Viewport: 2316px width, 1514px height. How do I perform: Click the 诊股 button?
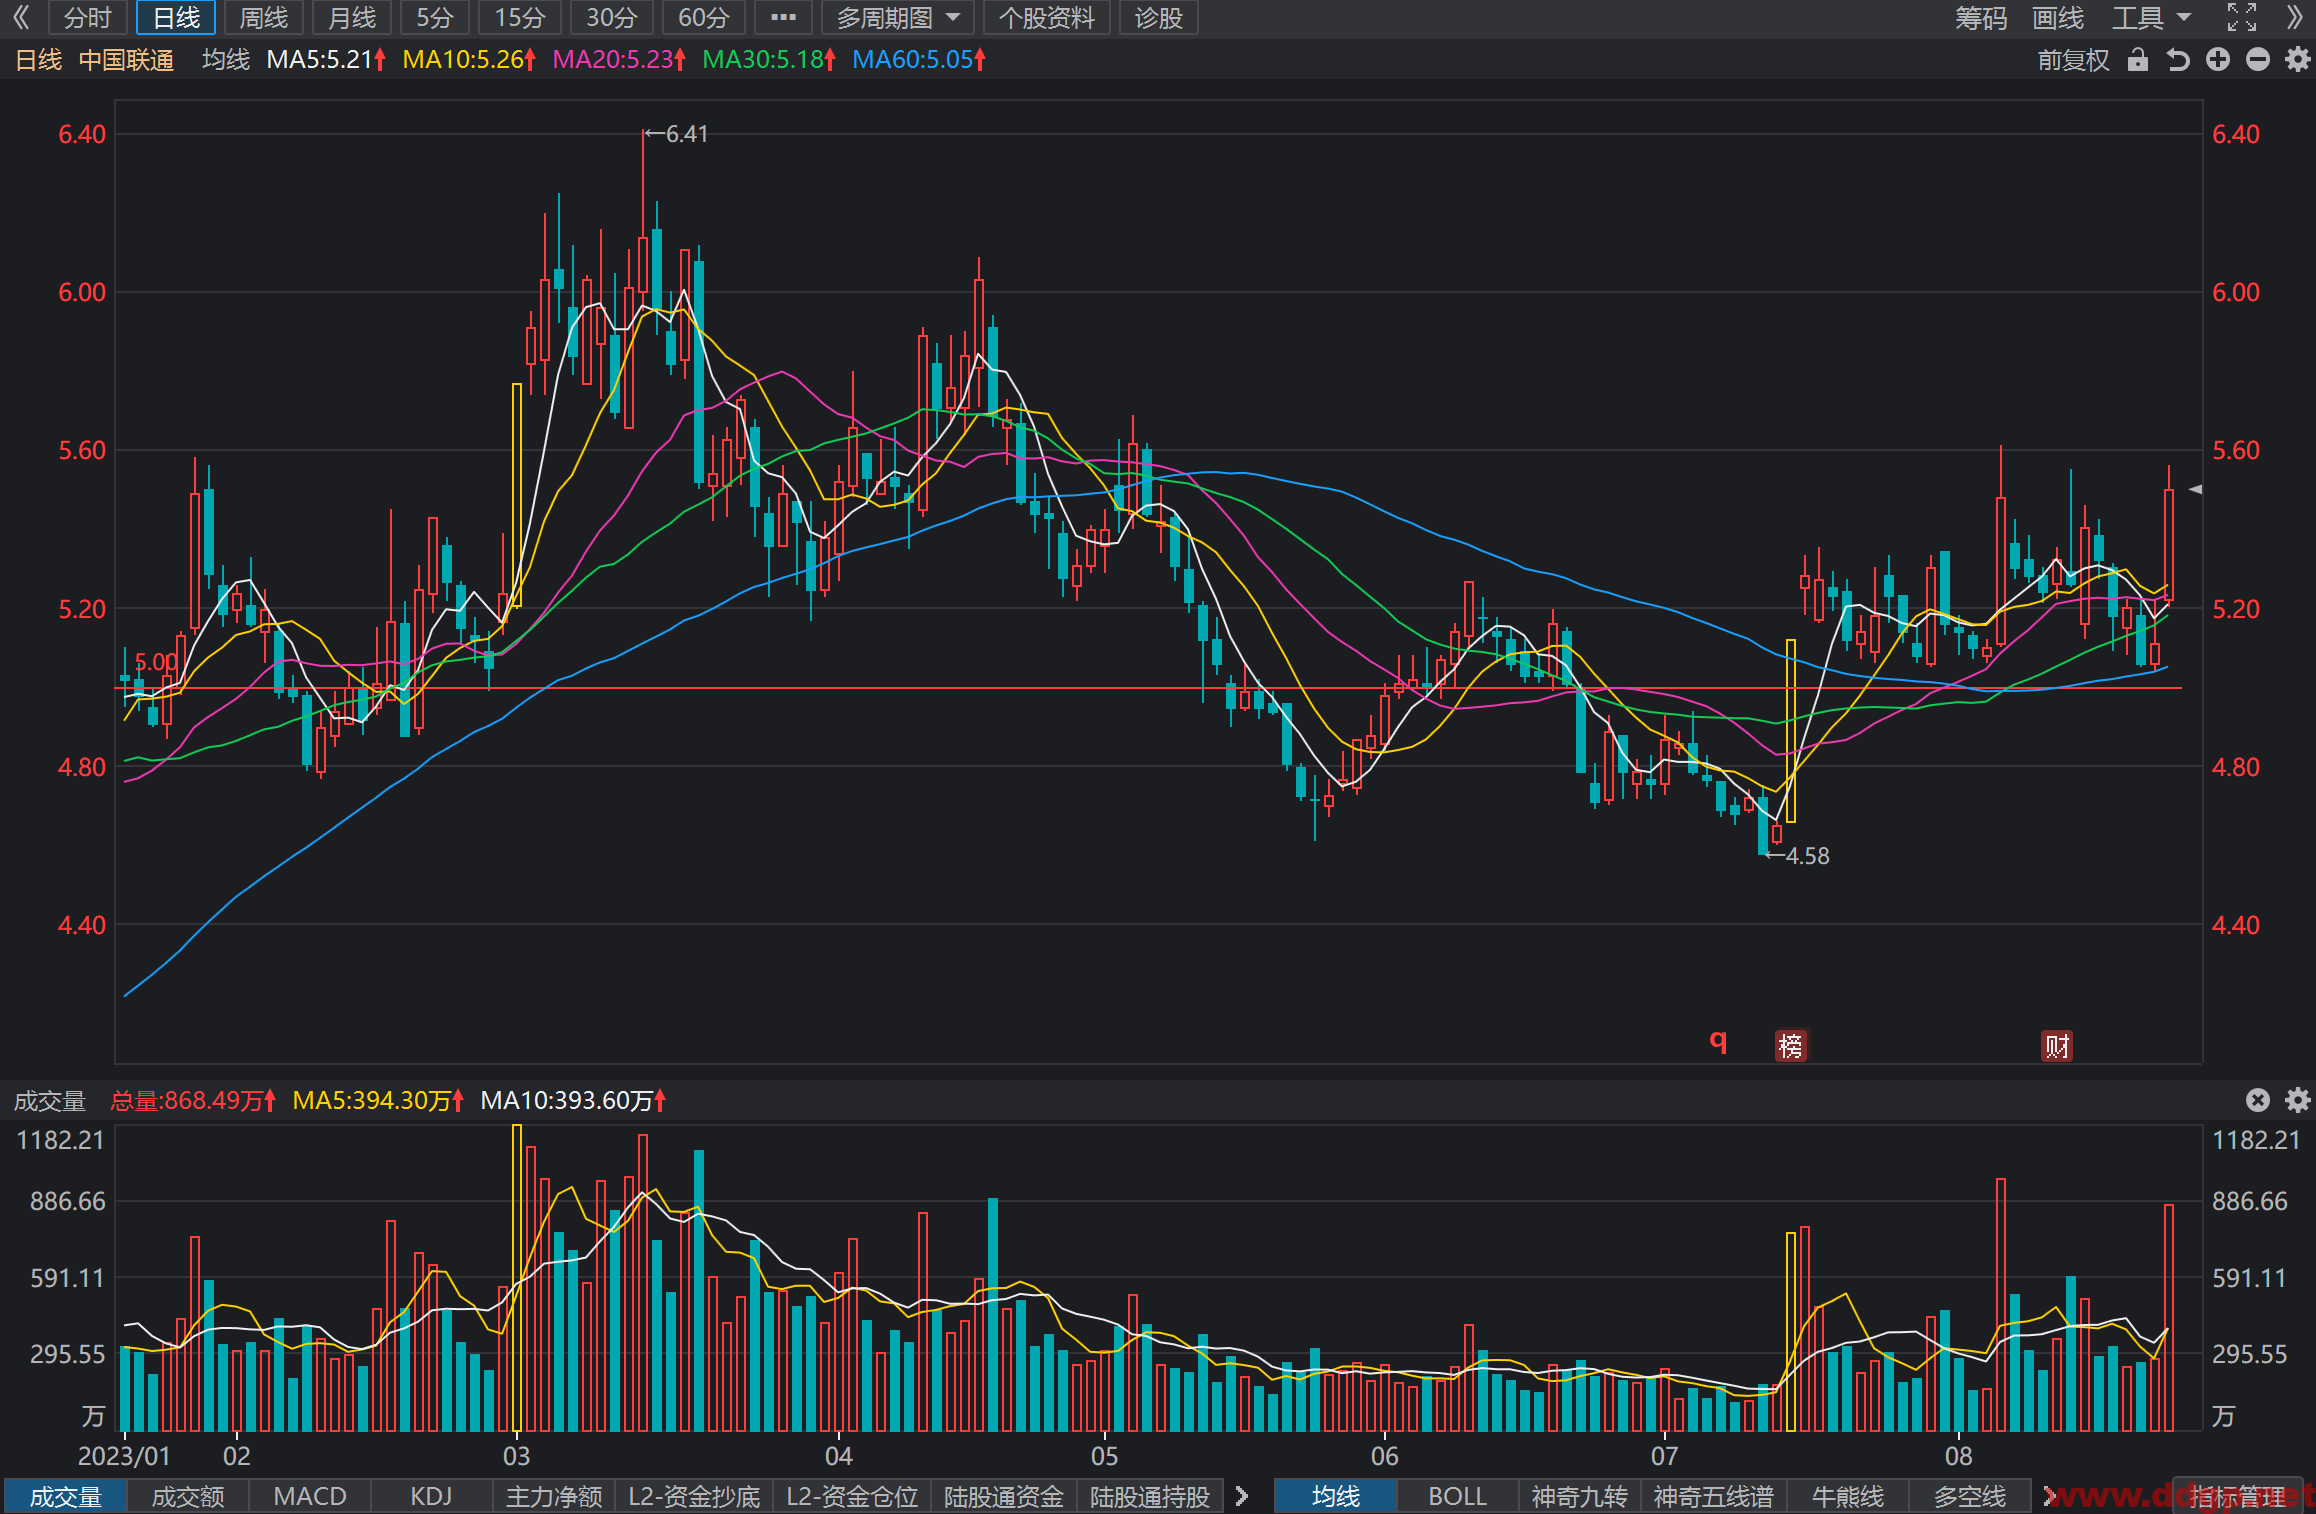(x=1159, y=17)
